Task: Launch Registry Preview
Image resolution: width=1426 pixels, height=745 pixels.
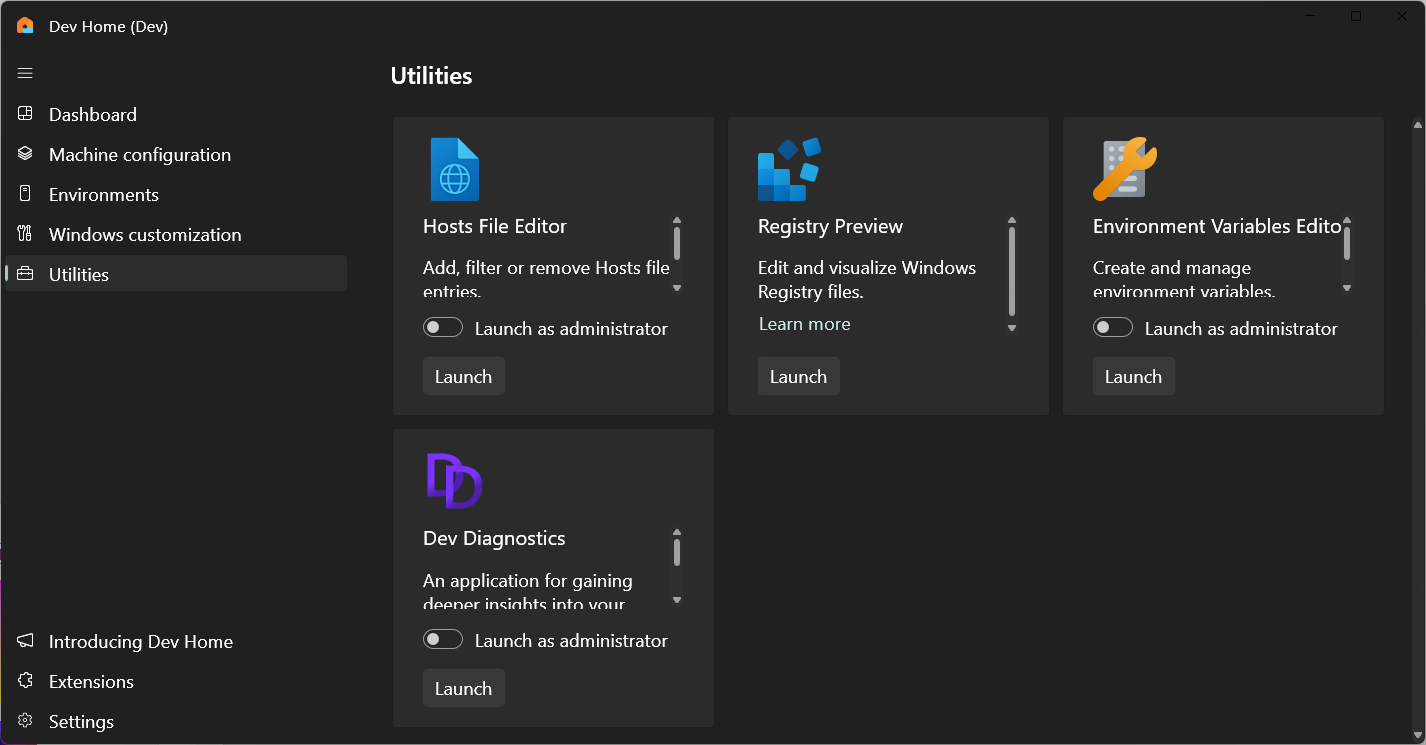Action: 798,376
